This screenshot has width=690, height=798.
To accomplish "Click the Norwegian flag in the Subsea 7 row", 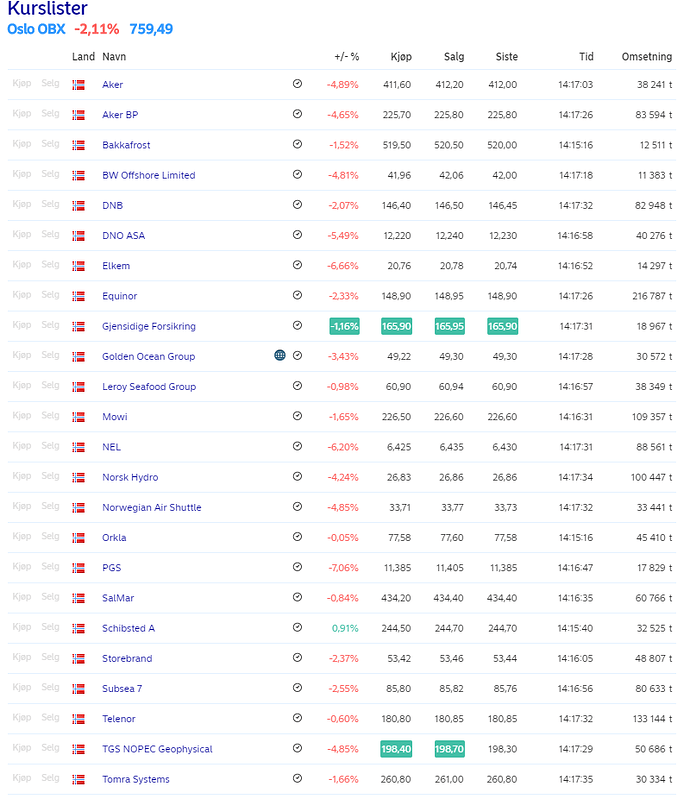I will [78, 689].
